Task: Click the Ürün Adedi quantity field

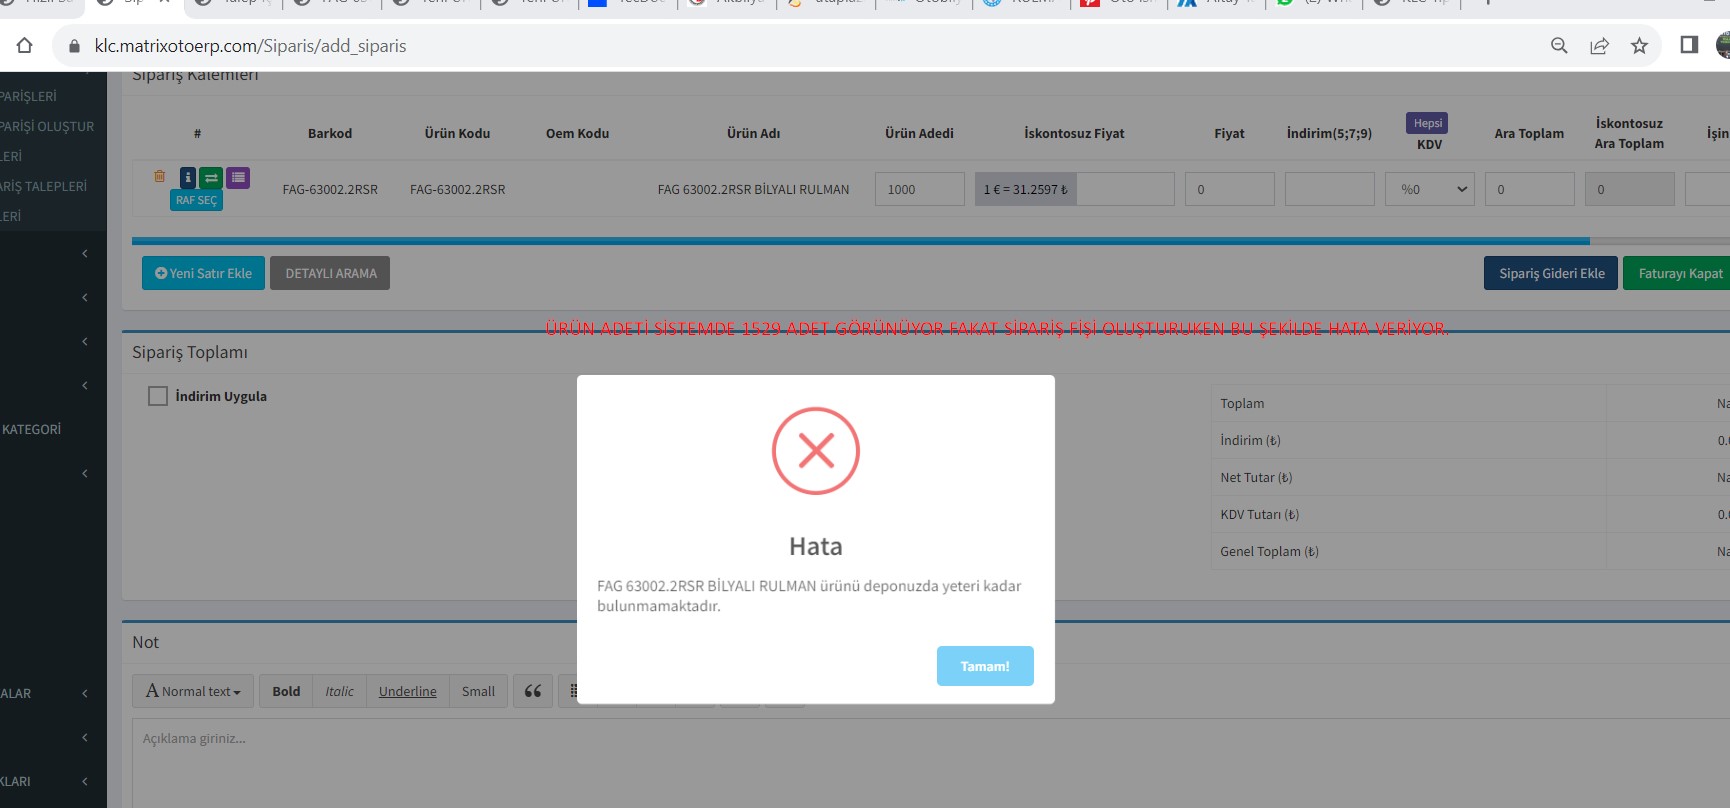Action: point(919,189)
